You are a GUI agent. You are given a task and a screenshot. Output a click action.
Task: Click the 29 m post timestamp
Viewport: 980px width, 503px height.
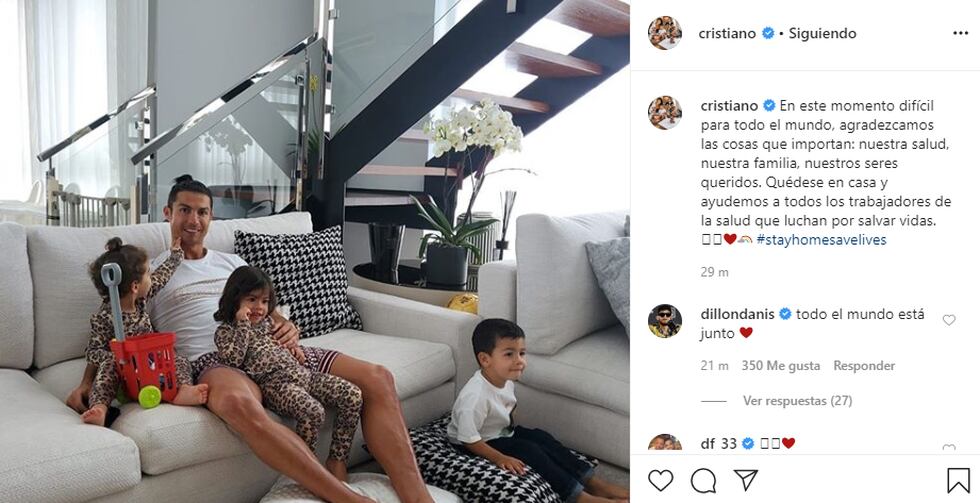[x=714, y=272]
